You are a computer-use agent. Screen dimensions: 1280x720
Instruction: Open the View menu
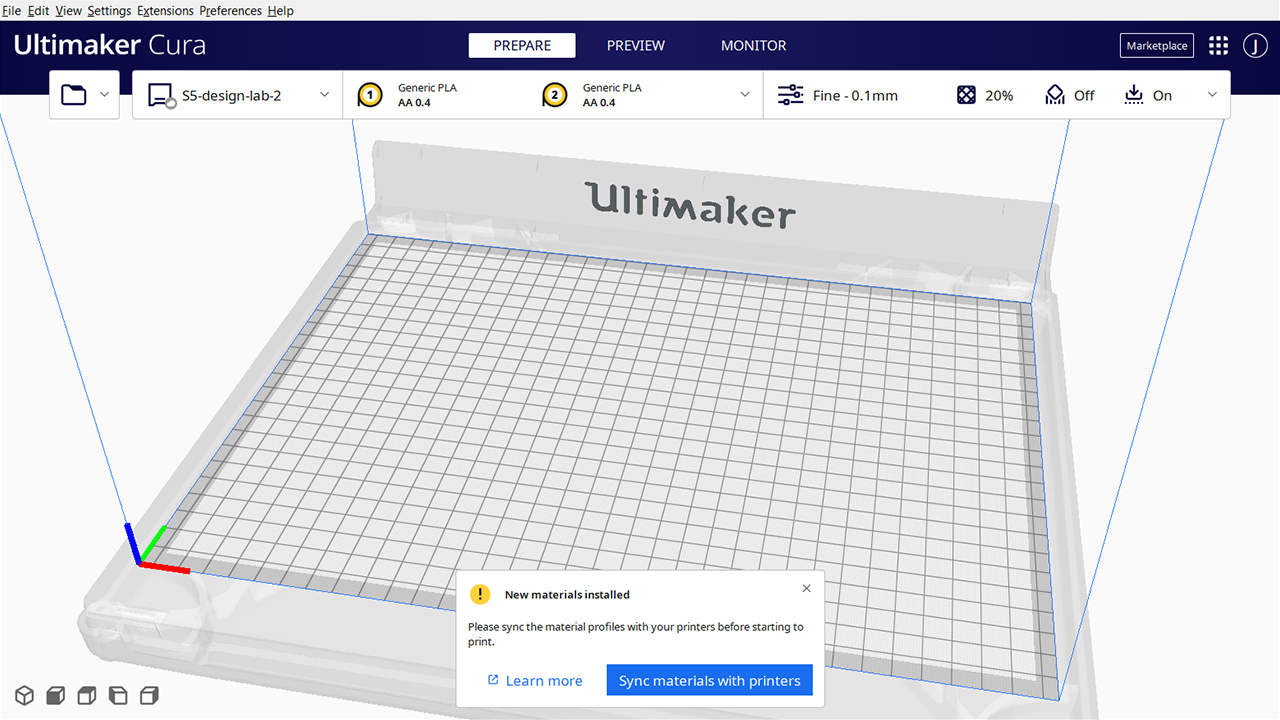point(68,11)
